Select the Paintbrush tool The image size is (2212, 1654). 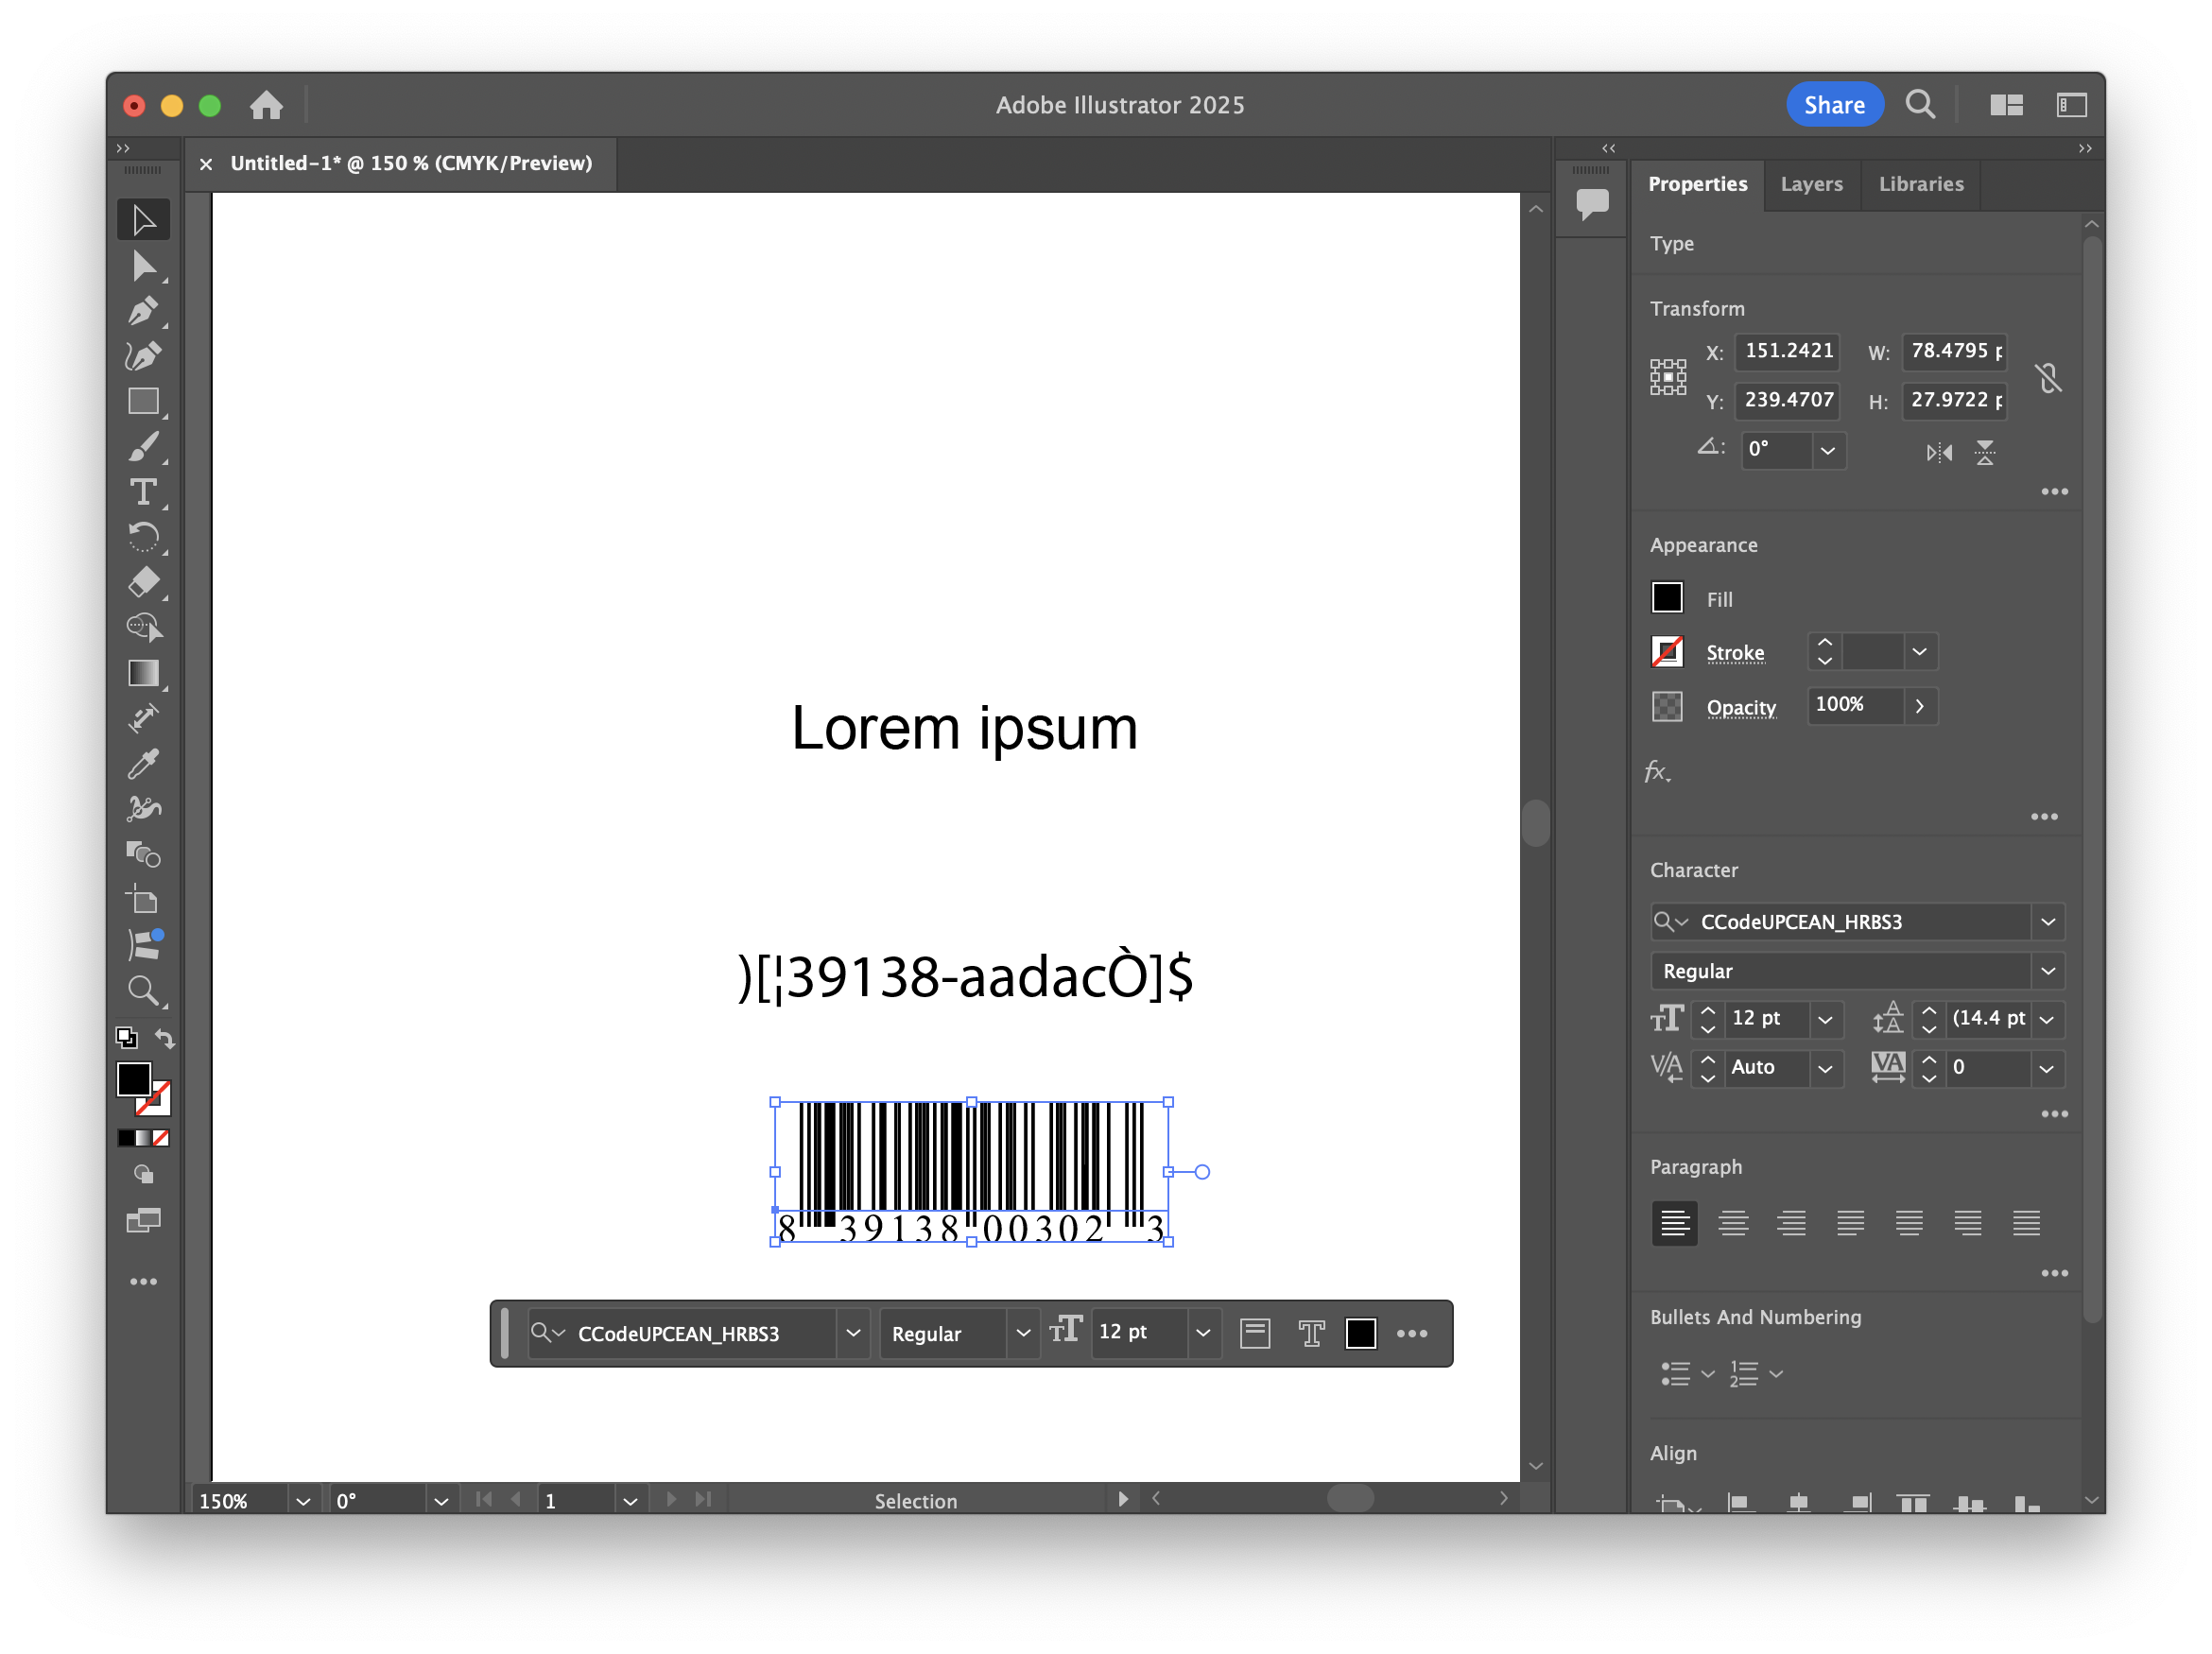(143, 447)
